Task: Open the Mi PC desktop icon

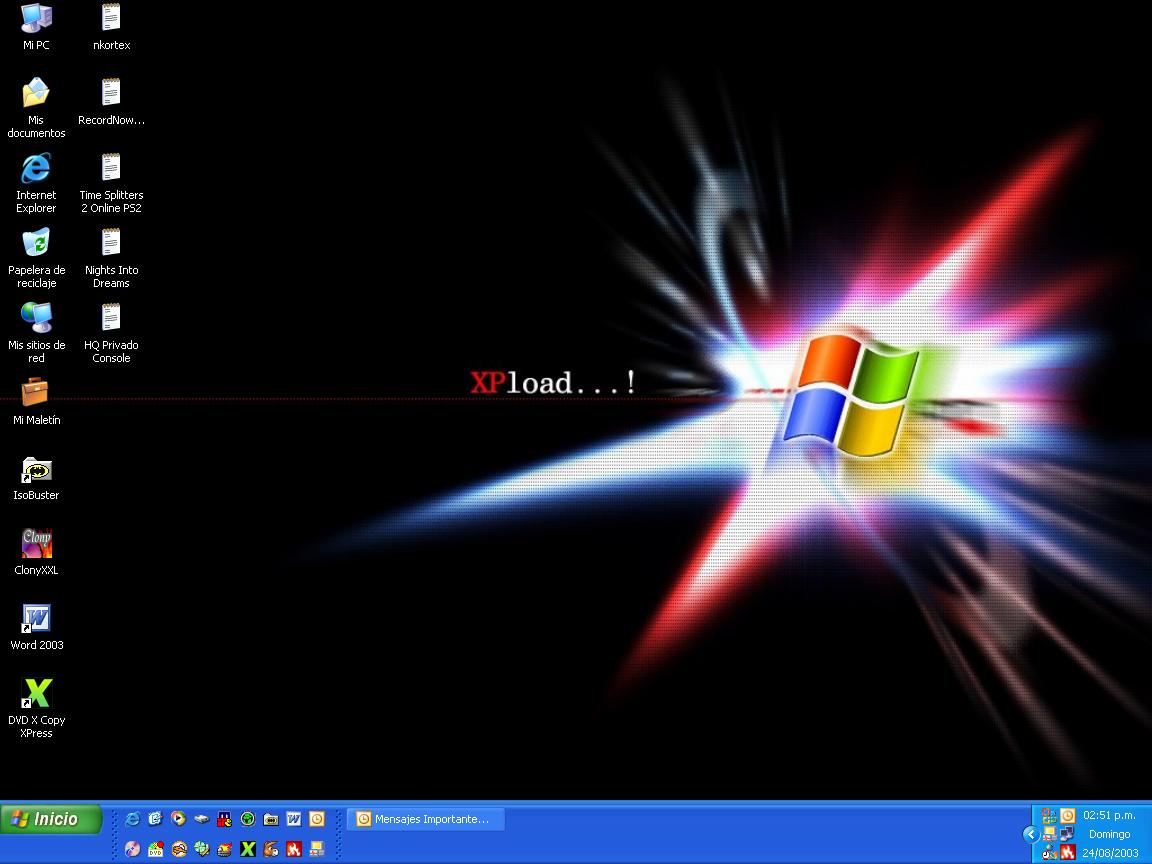Action: pyautogui.click(x=36, y=19)
